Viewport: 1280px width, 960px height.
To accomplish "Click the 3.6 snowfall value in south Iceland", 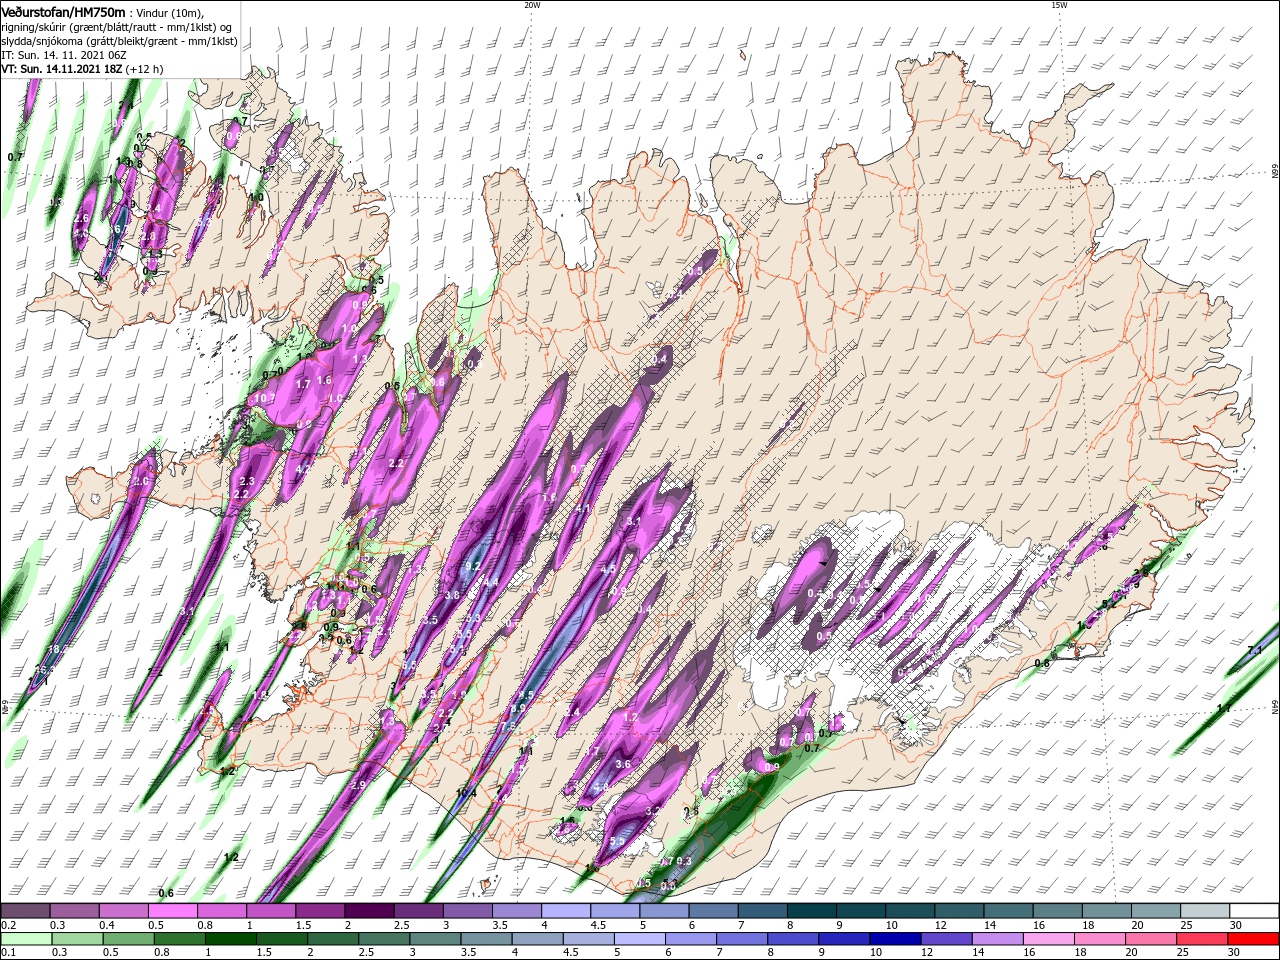I will (623, 764).
